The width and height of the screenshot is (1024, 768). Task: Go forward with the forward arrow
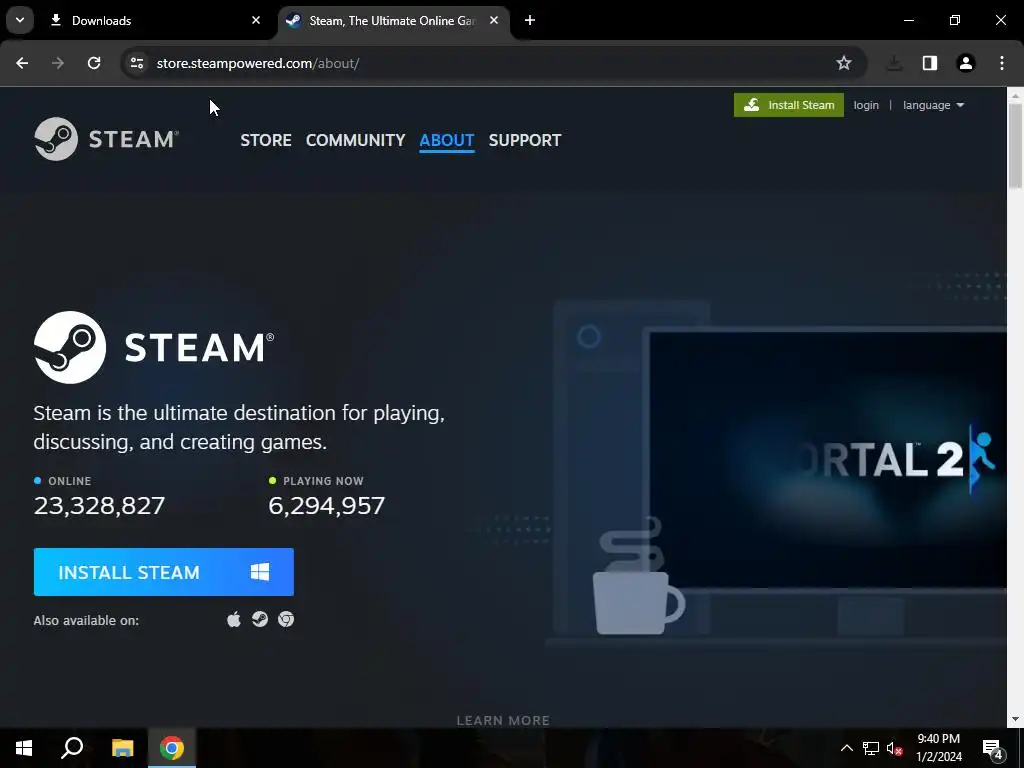coord(58,63)
